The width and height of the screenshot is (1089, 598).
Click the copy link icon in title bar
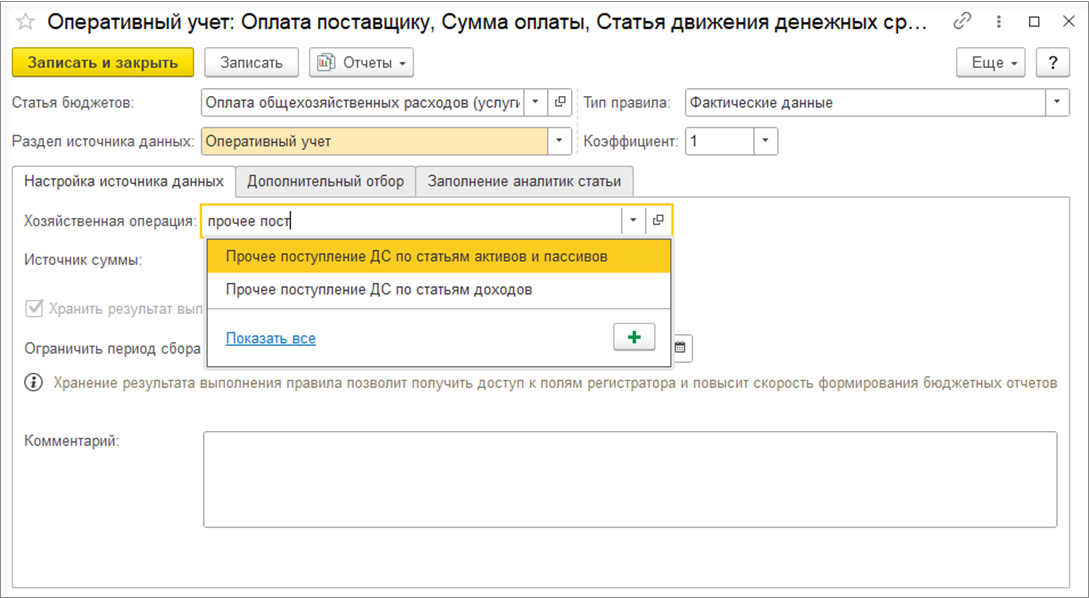tap(963, 21)
